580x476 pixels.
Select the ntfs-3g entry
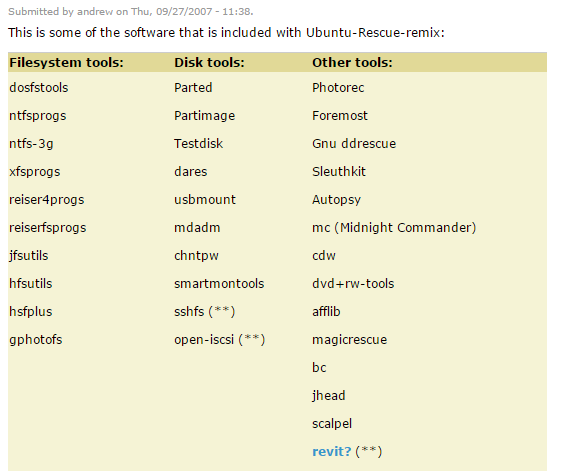click(x=31, y=144)
